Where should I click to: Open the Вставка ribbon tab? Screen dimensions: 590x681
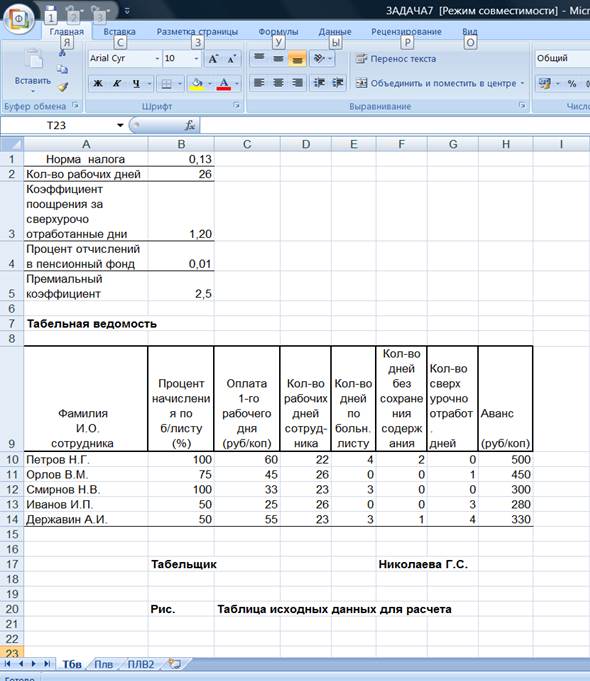click(x=119, y=32)
